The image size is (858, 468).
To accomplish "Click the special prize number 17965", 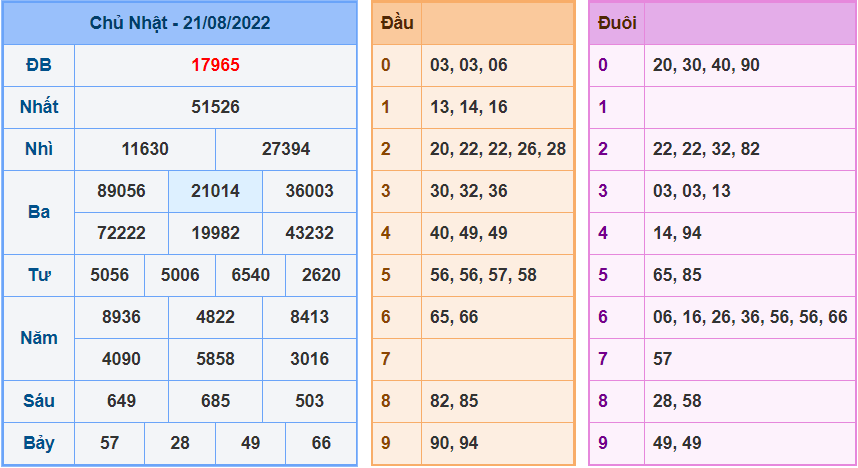I will pyautogui.click(x=215, y=65).
